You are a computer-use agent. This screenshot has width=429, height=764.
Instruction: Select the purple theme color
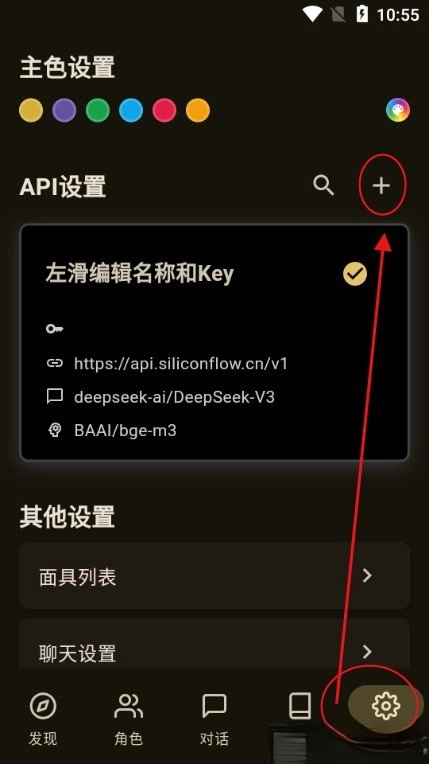coord(64,110)
